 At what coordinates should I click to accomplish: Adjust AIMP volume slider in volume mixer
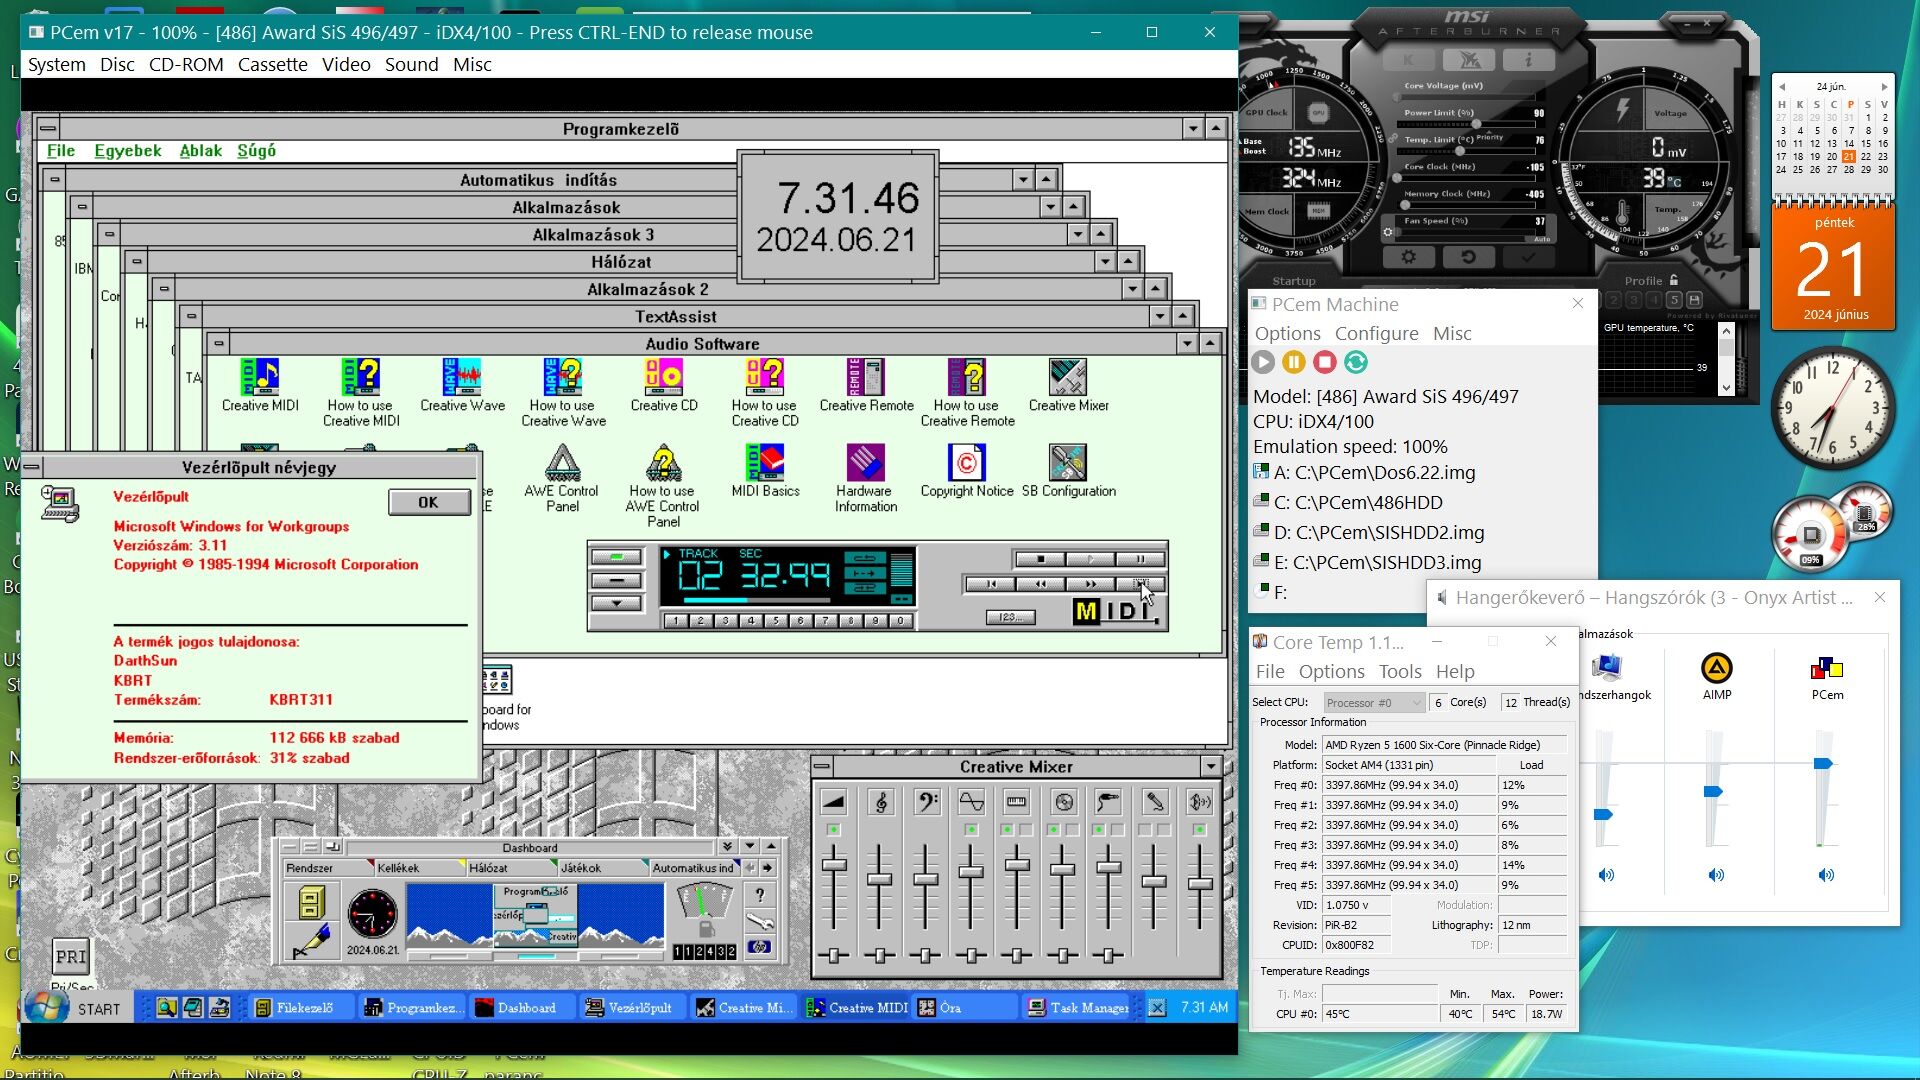1713,792
